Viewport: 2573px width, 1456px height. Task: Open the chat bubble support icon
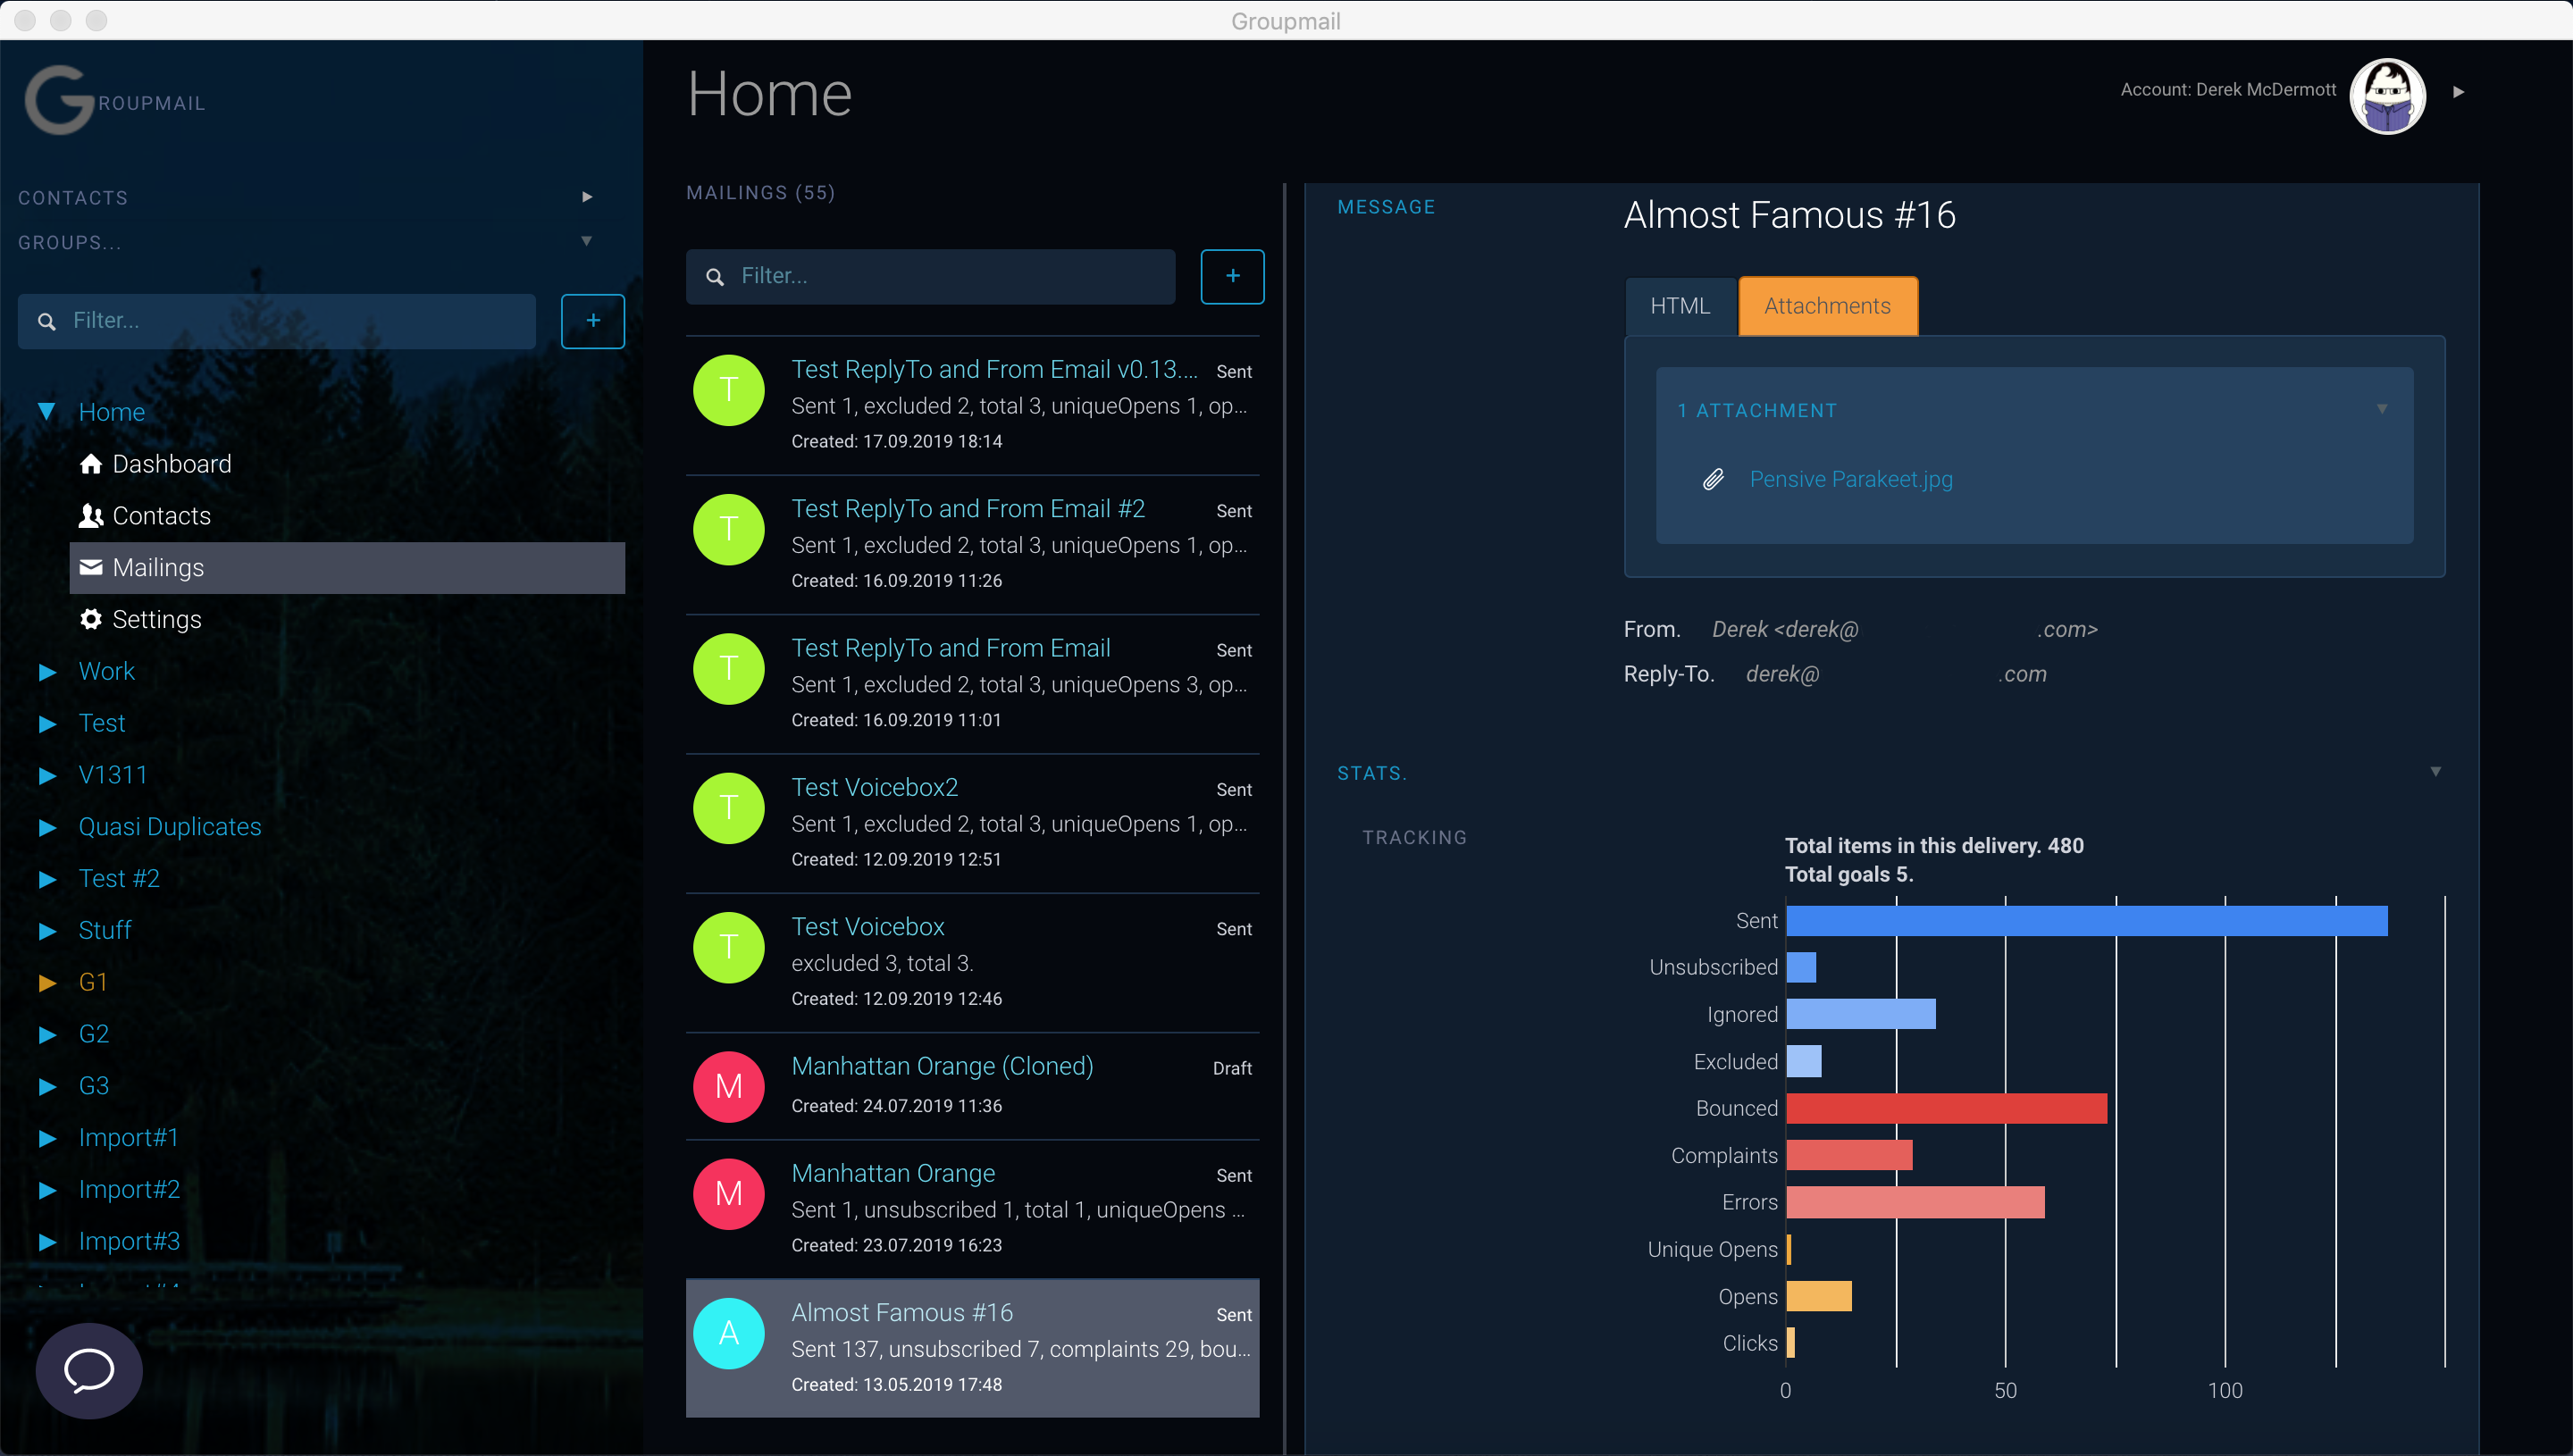tap(89, 1370)
